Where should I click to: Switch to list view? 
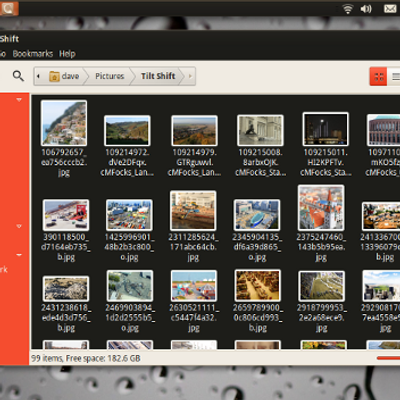point(395,77)
